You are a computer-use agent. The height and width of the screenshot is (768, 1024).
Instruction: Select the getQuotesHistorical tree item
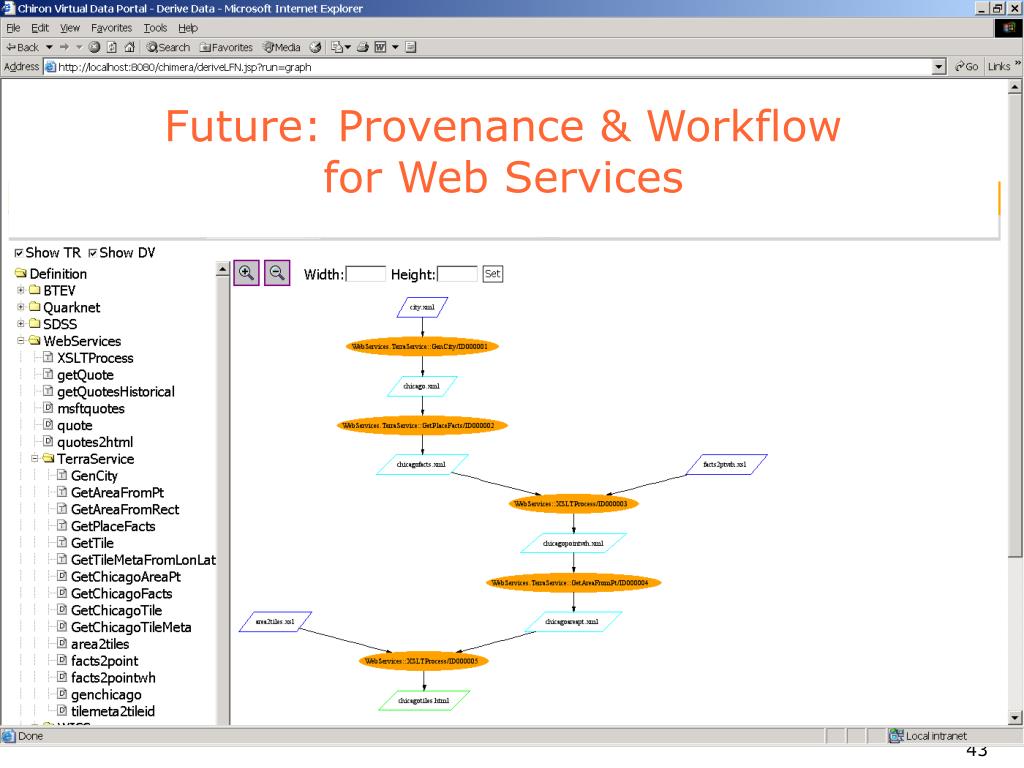click(116, 391)
